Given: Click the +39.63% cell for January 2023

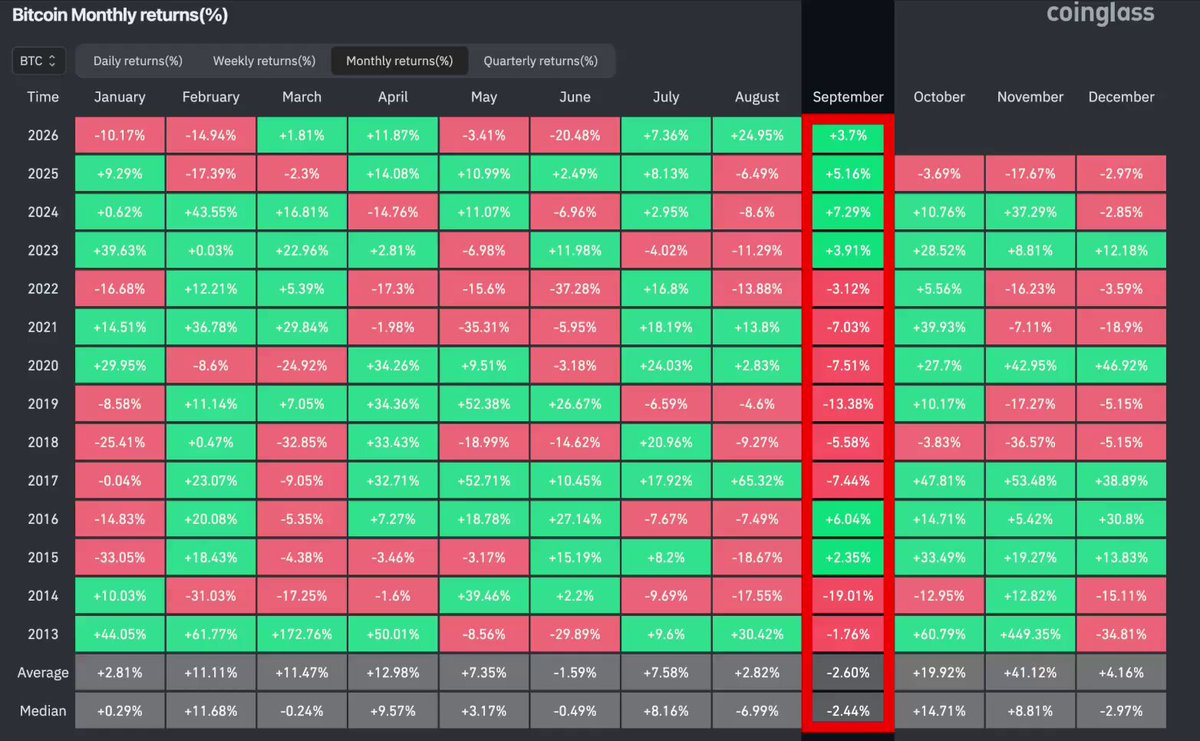Looking at the screenshot, I should click(x=120, y=250).
